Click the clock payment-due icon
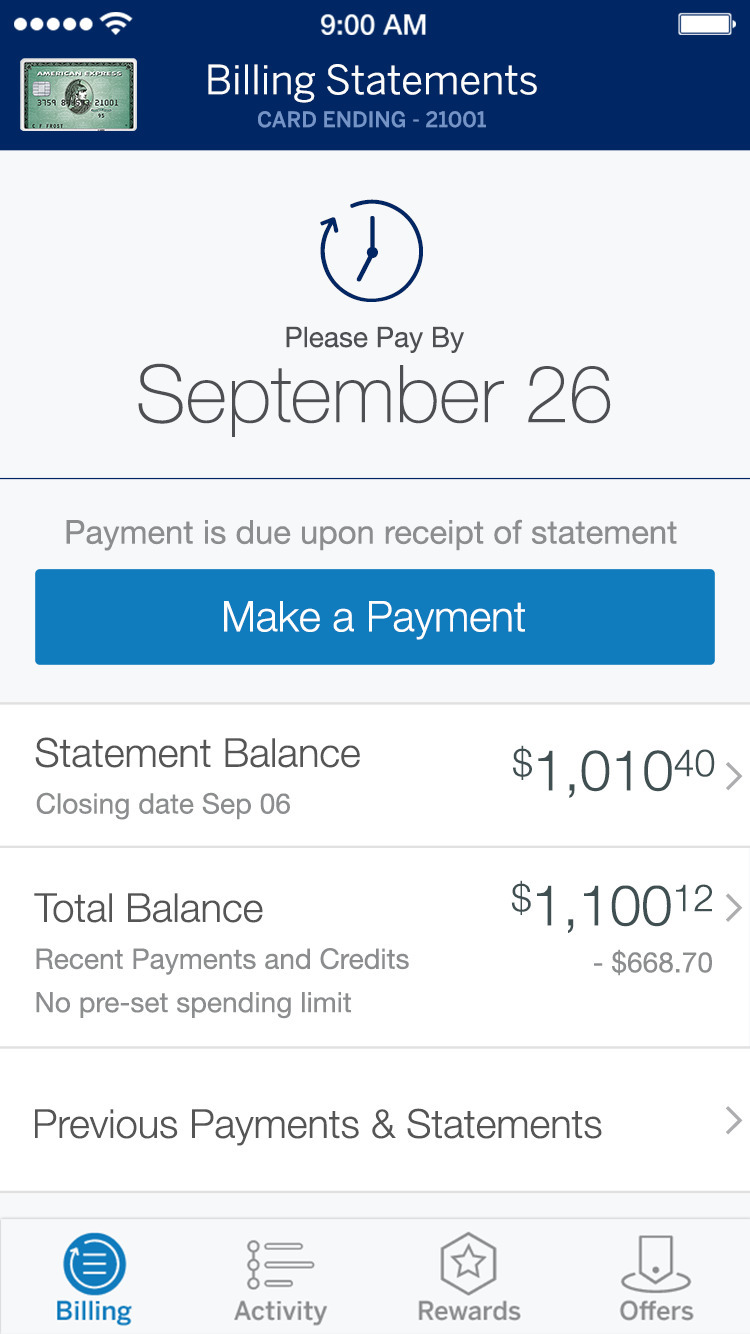The image size is (750, 1334). (x=371, y=251)
